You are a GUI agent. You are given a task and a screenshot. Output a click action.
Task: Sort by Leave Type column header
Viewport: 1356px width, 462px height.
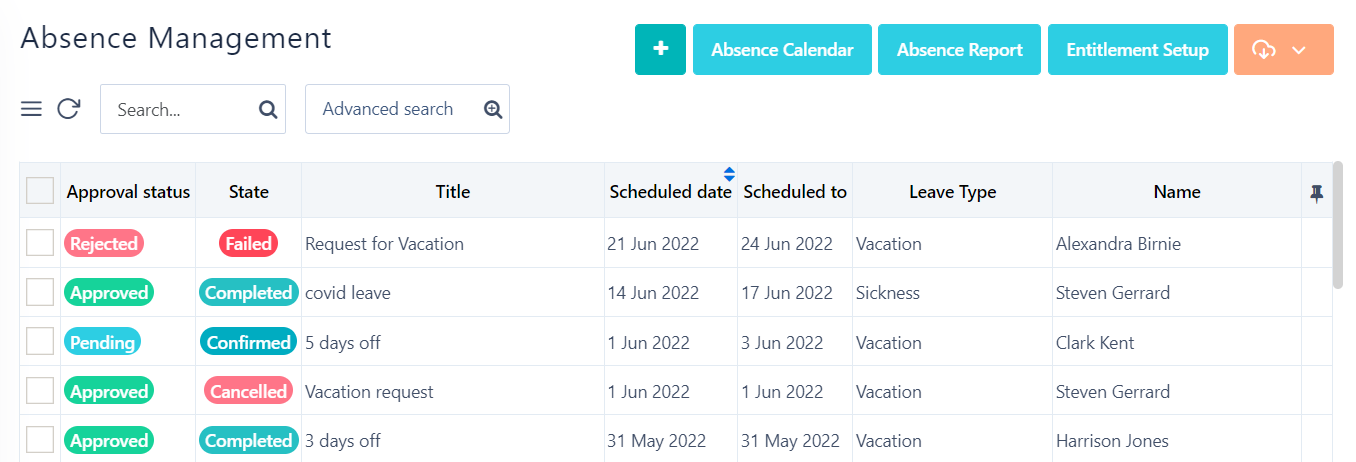[x=952, y=192]
